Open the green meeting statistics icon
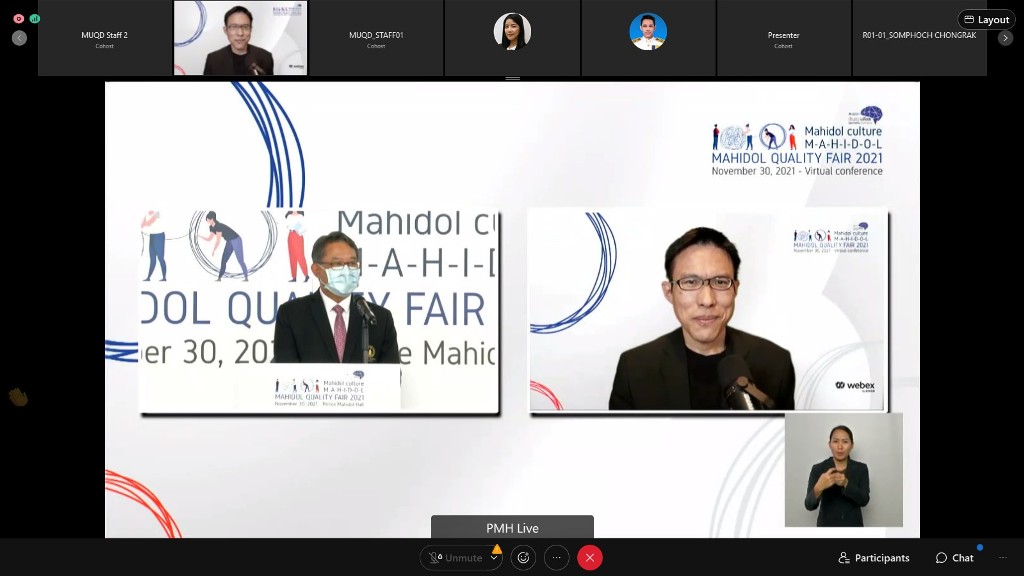The image size is (1024, 576). 35,19
